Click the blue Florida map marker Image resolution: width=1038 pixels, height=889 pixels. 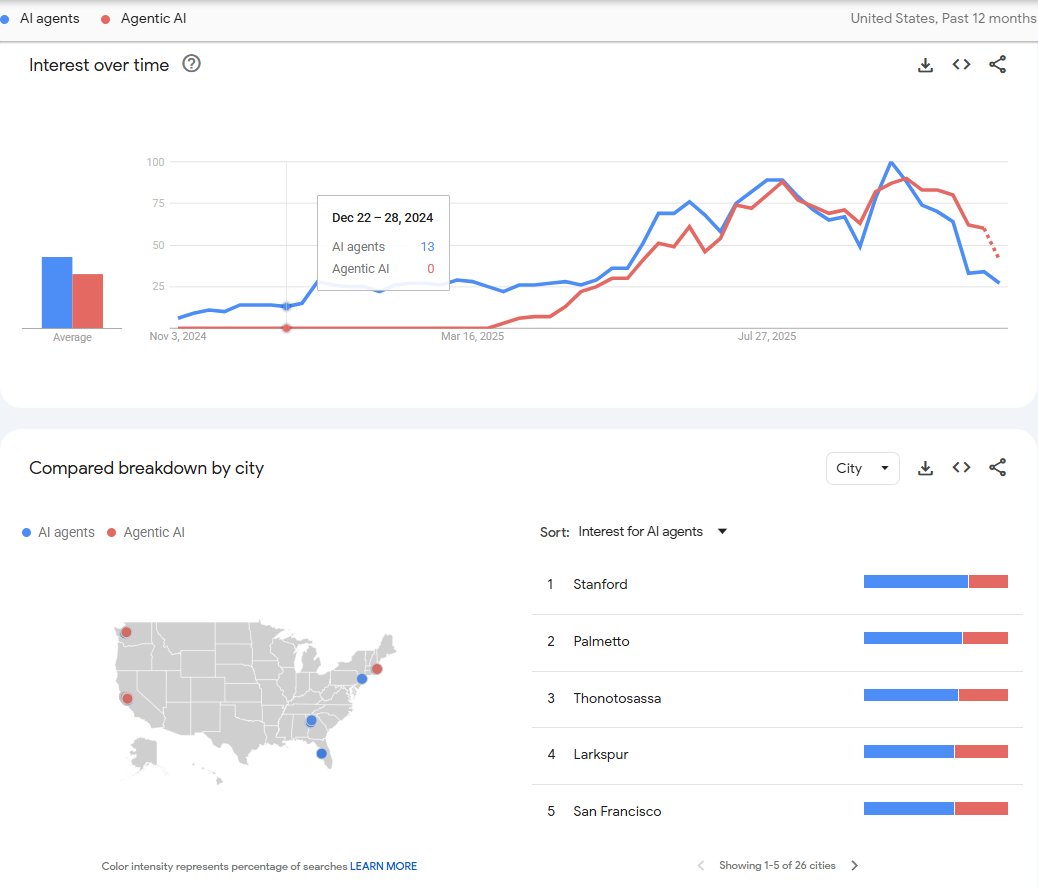pos(321,754)
